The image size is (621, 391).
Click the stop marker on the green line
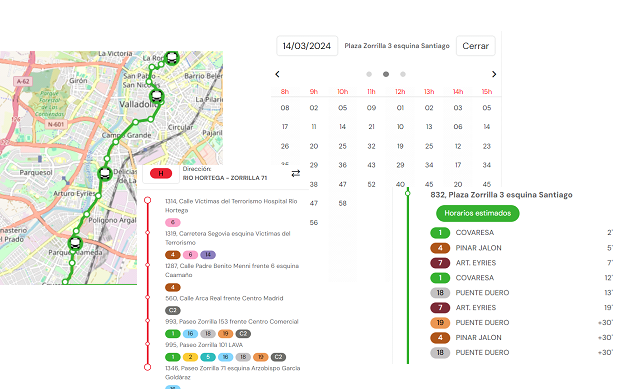(408, 193)
